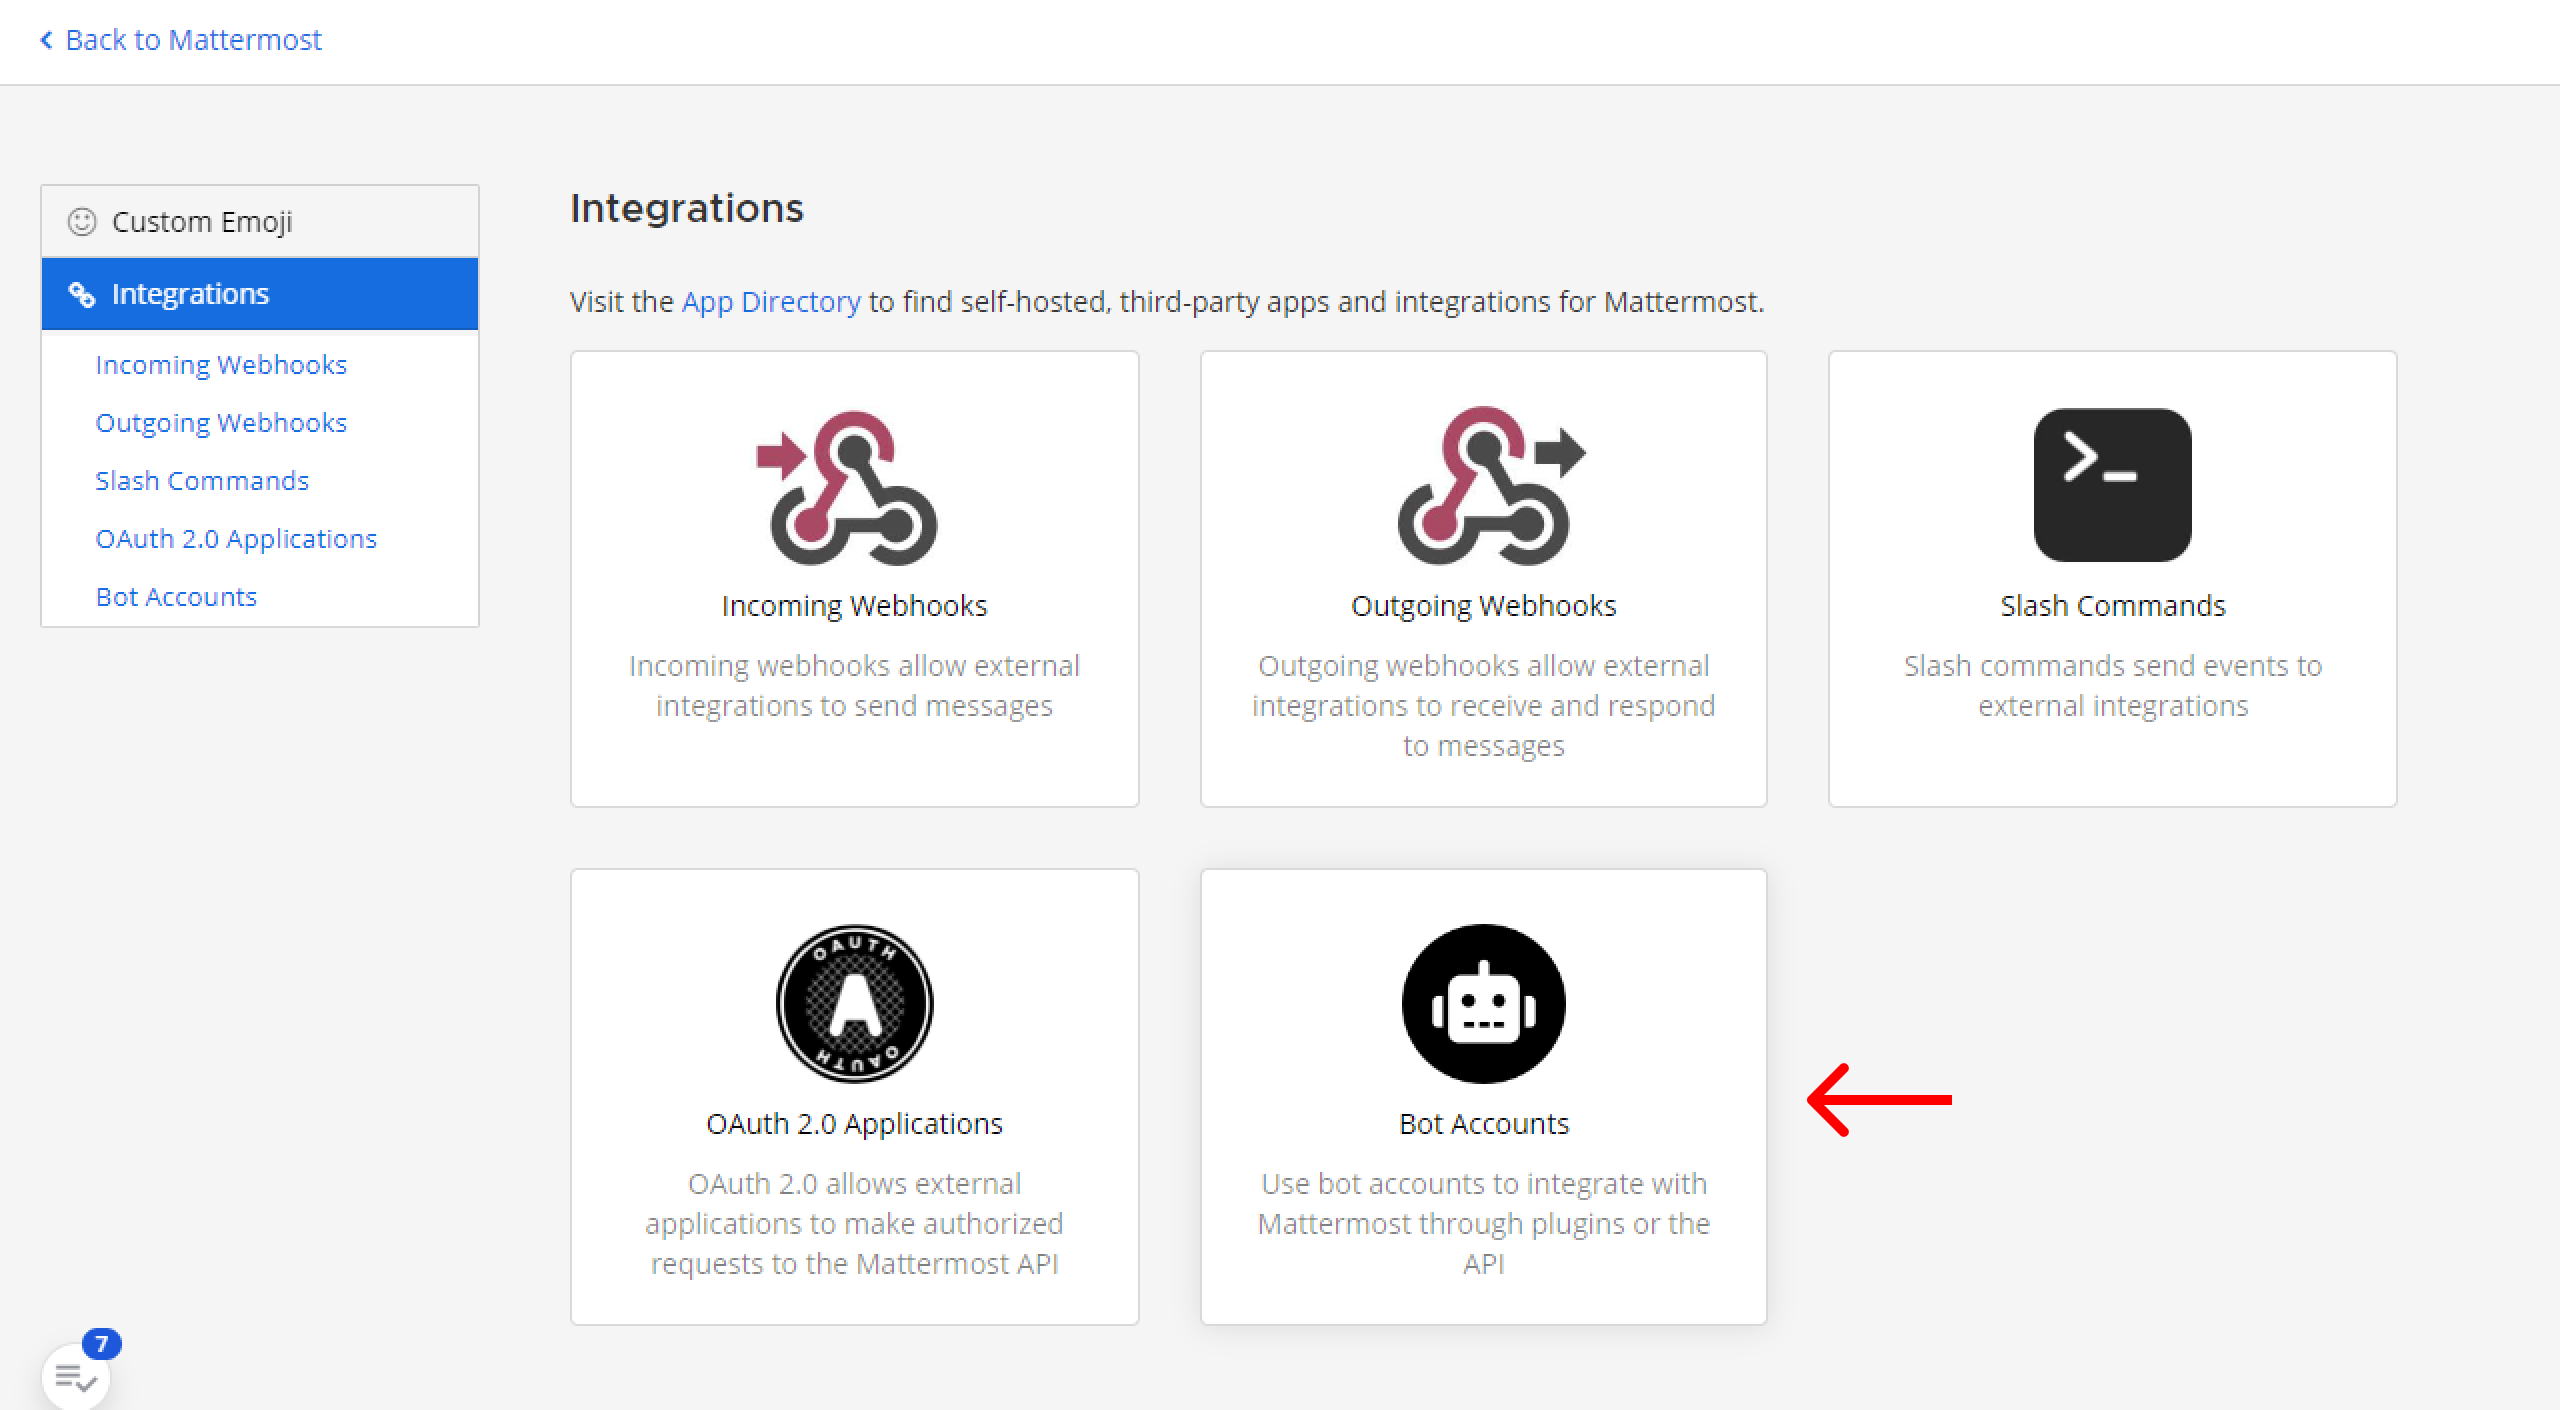Open Incoming Webhooks sidebar link
This screenshot has width=2560, height=1410.
click(221, 365)
